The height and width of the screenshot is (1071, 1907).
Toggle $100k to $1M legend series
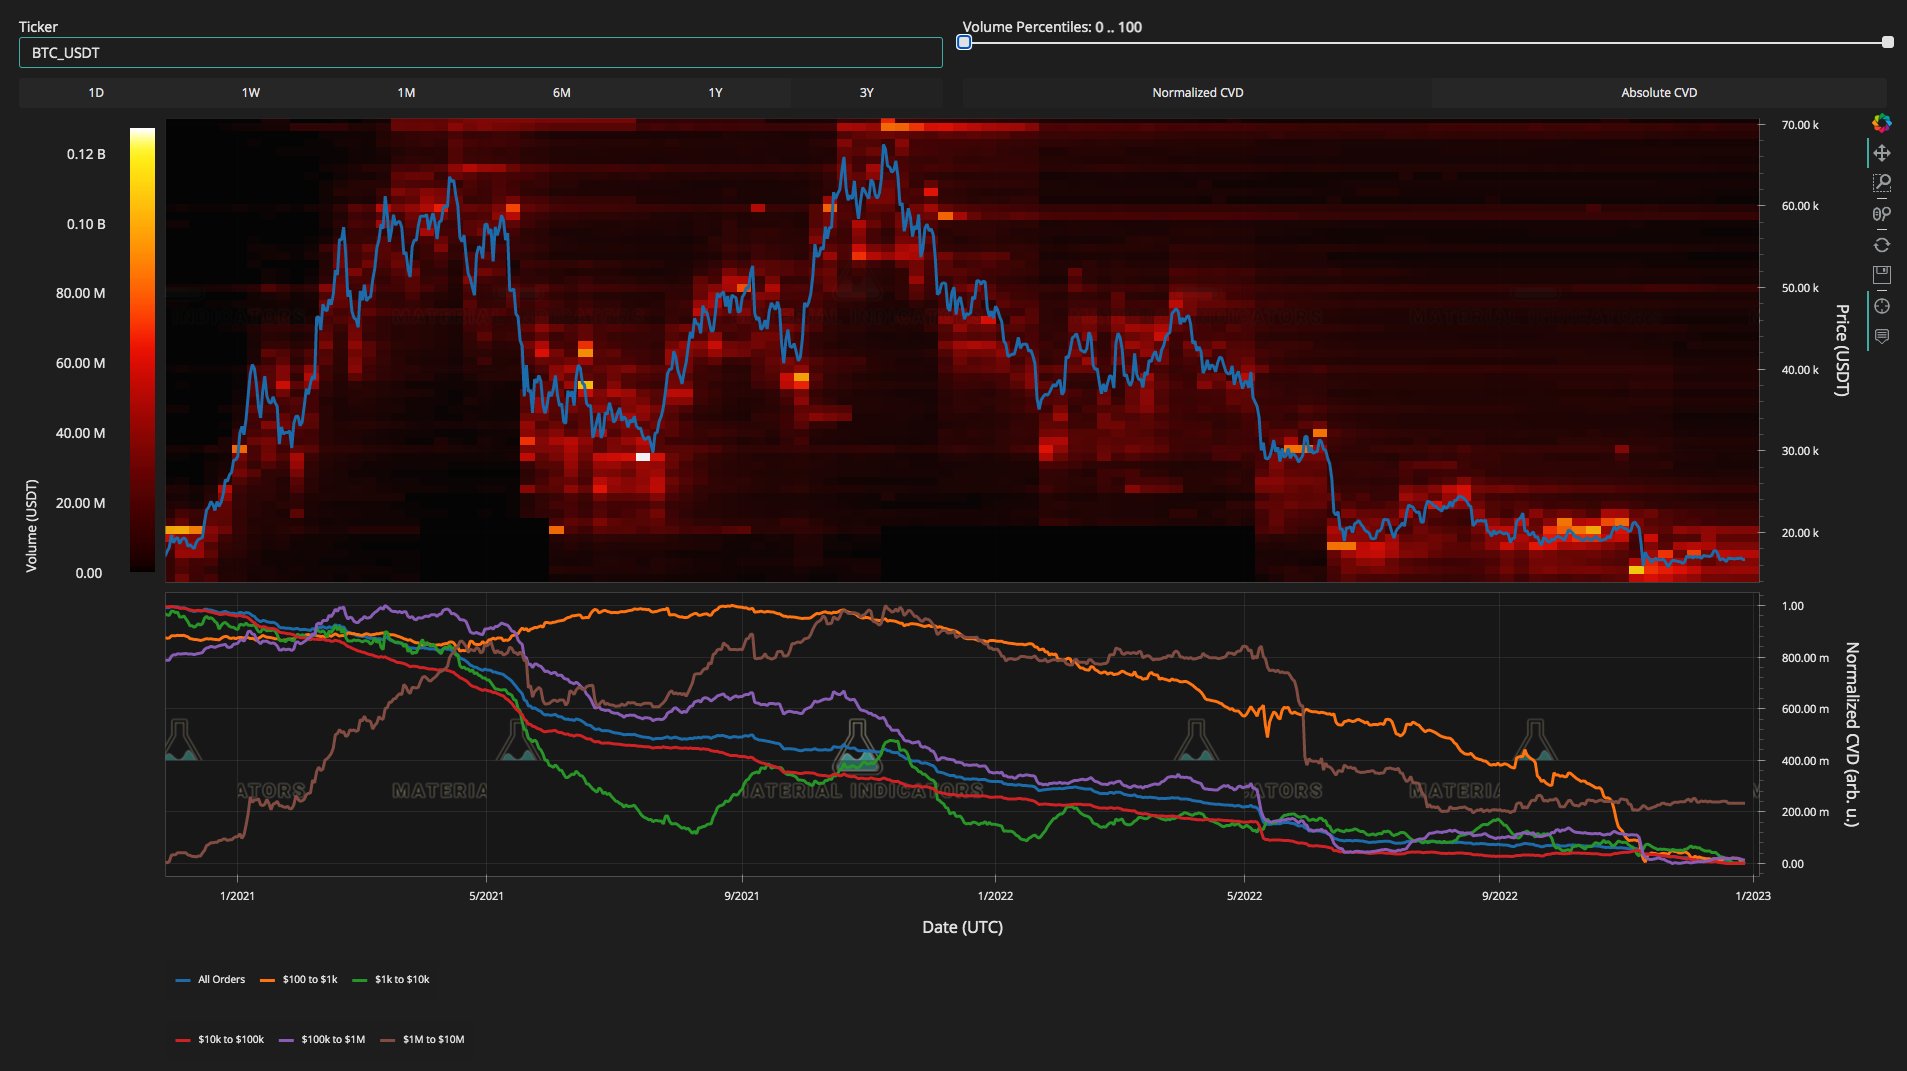tap(322, 1040)
